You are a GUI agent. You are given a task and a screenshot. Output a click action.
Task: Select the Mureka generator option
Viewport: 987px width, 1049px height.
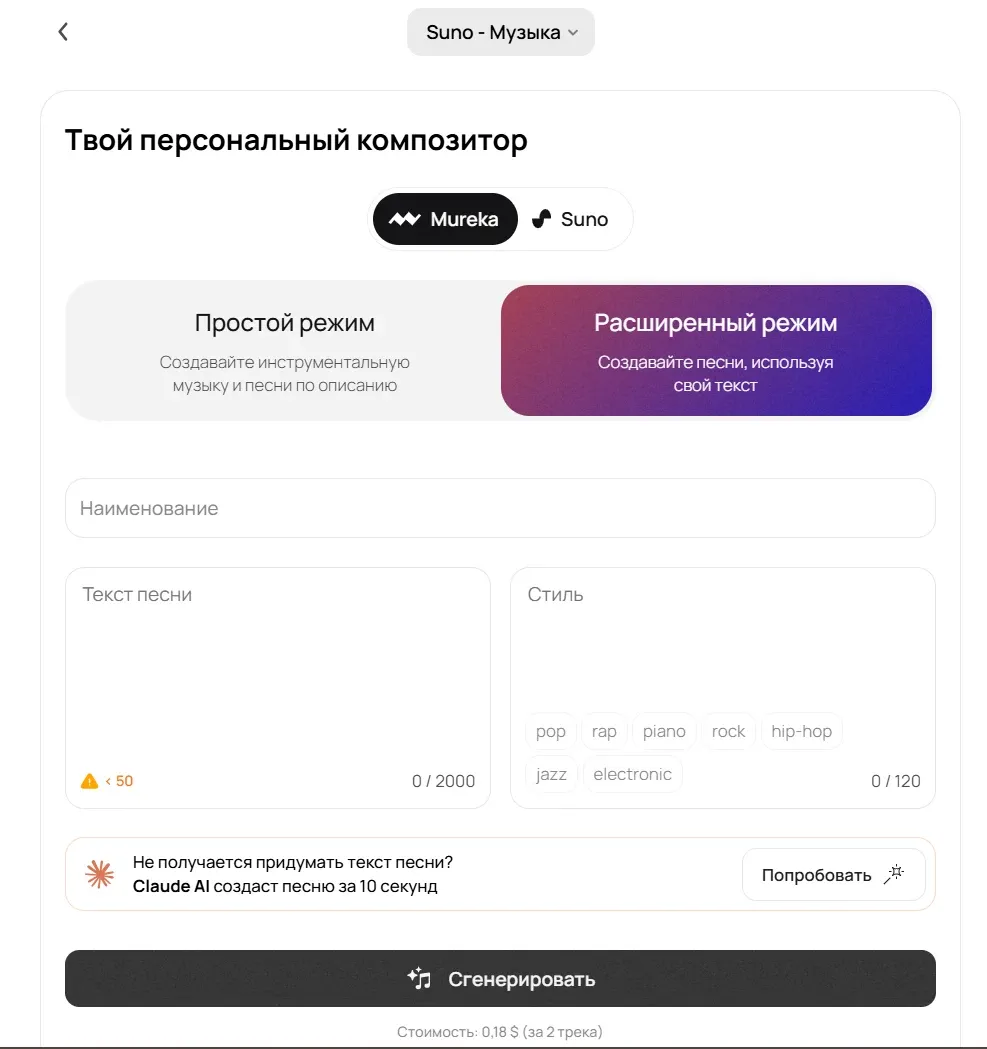(445, 219)
